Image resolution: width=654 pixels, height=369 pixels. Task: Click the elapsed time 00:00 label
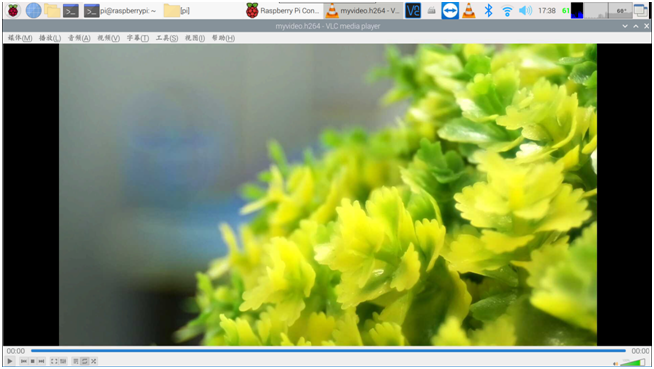click(x=15, y=351)
